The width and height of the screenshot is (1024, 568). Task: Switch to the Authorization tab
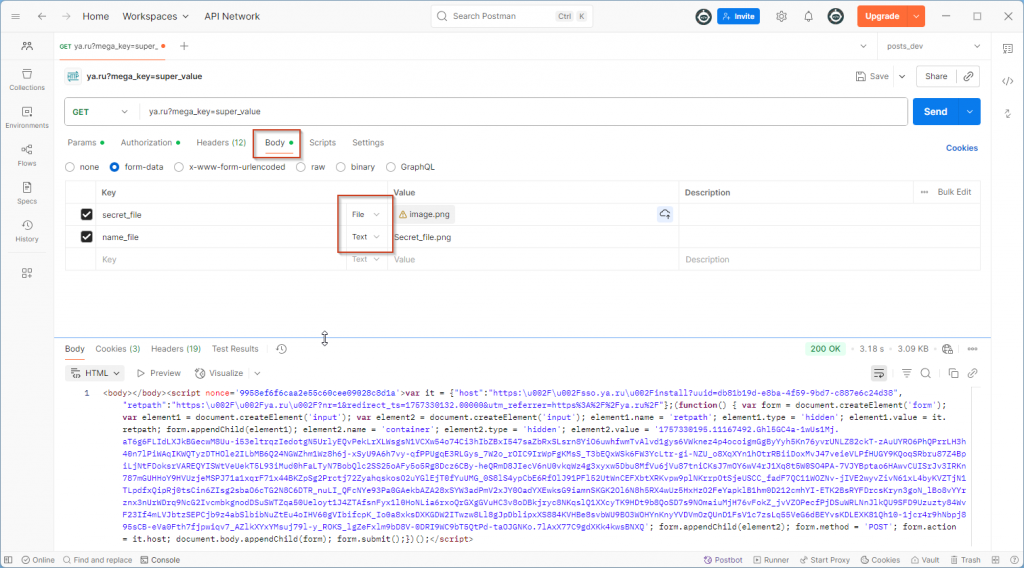150,142
